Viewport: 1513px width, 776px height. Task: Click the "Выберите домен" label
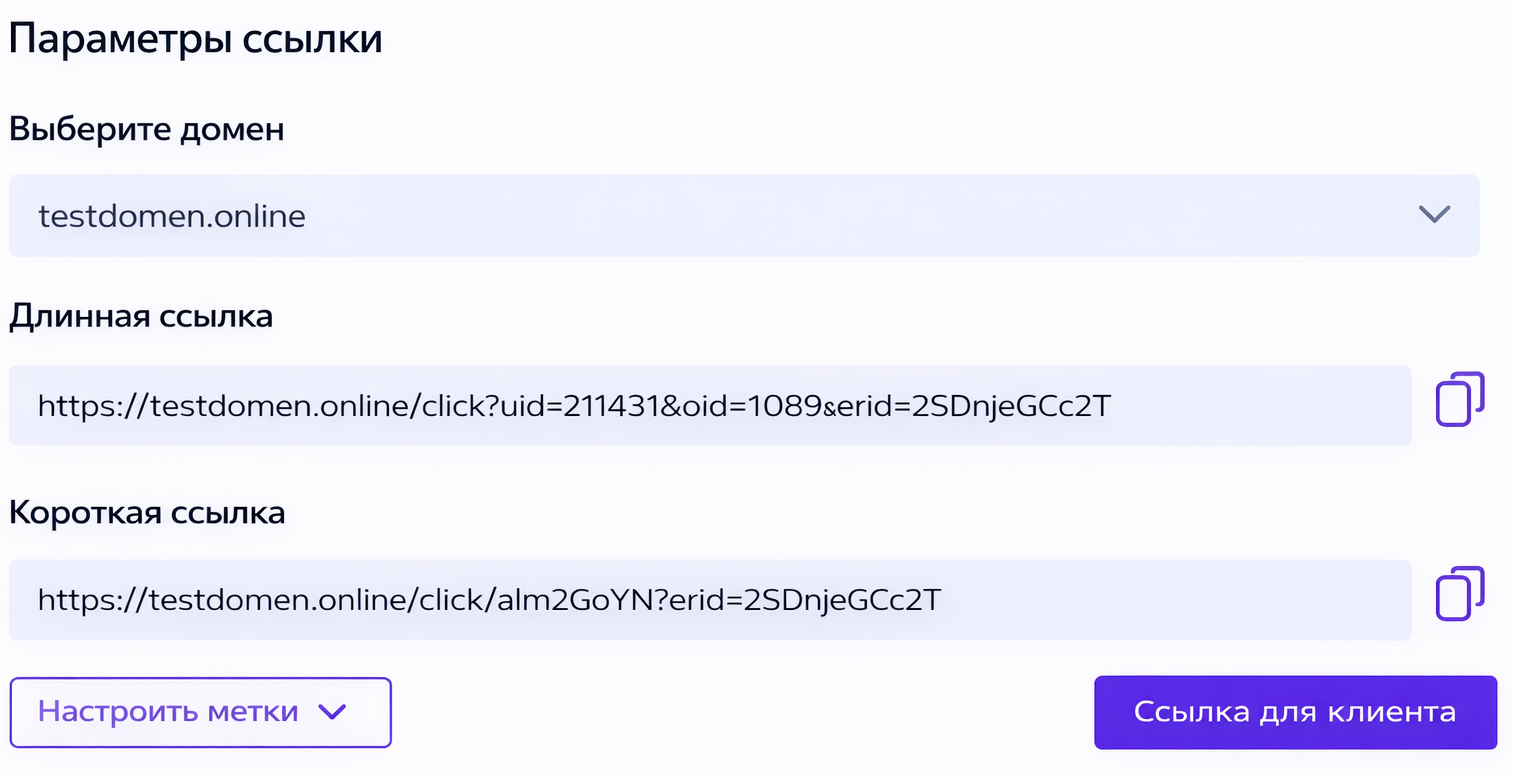(147, 129)
